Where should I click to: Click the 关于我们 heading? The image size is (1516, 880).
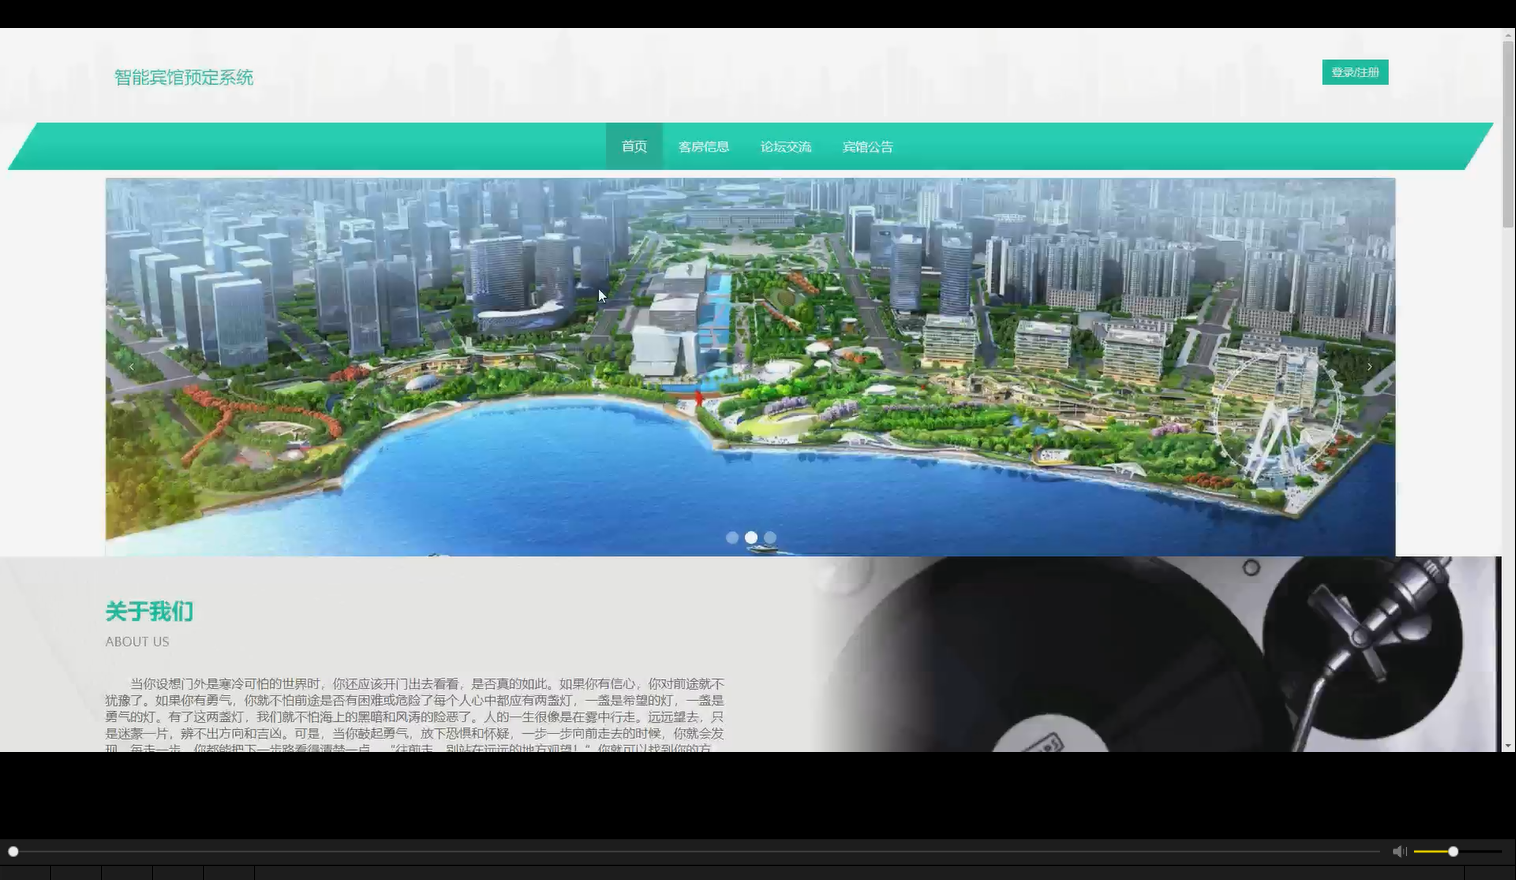pos(149,611)
